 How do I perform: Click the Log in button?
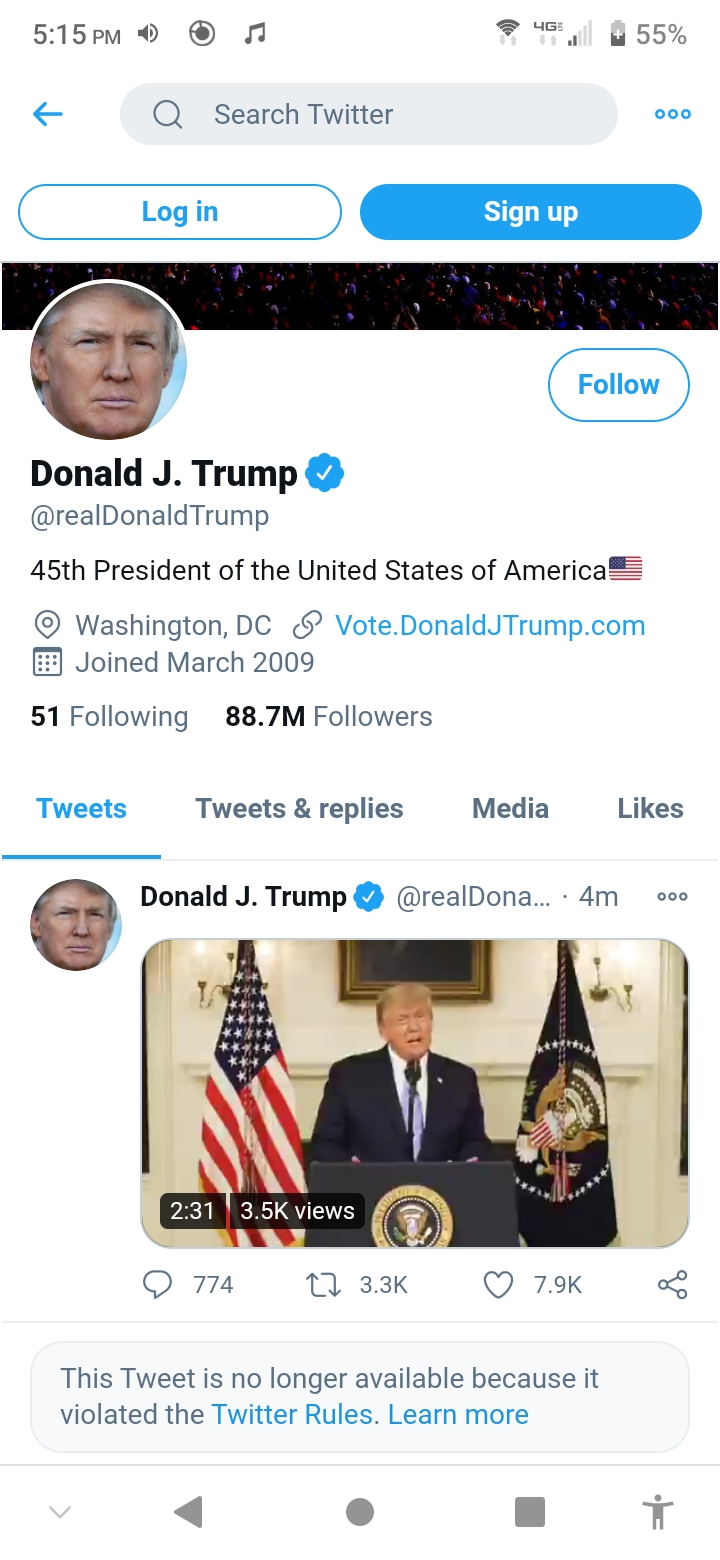pyautogui.click(x=180, y=212)
